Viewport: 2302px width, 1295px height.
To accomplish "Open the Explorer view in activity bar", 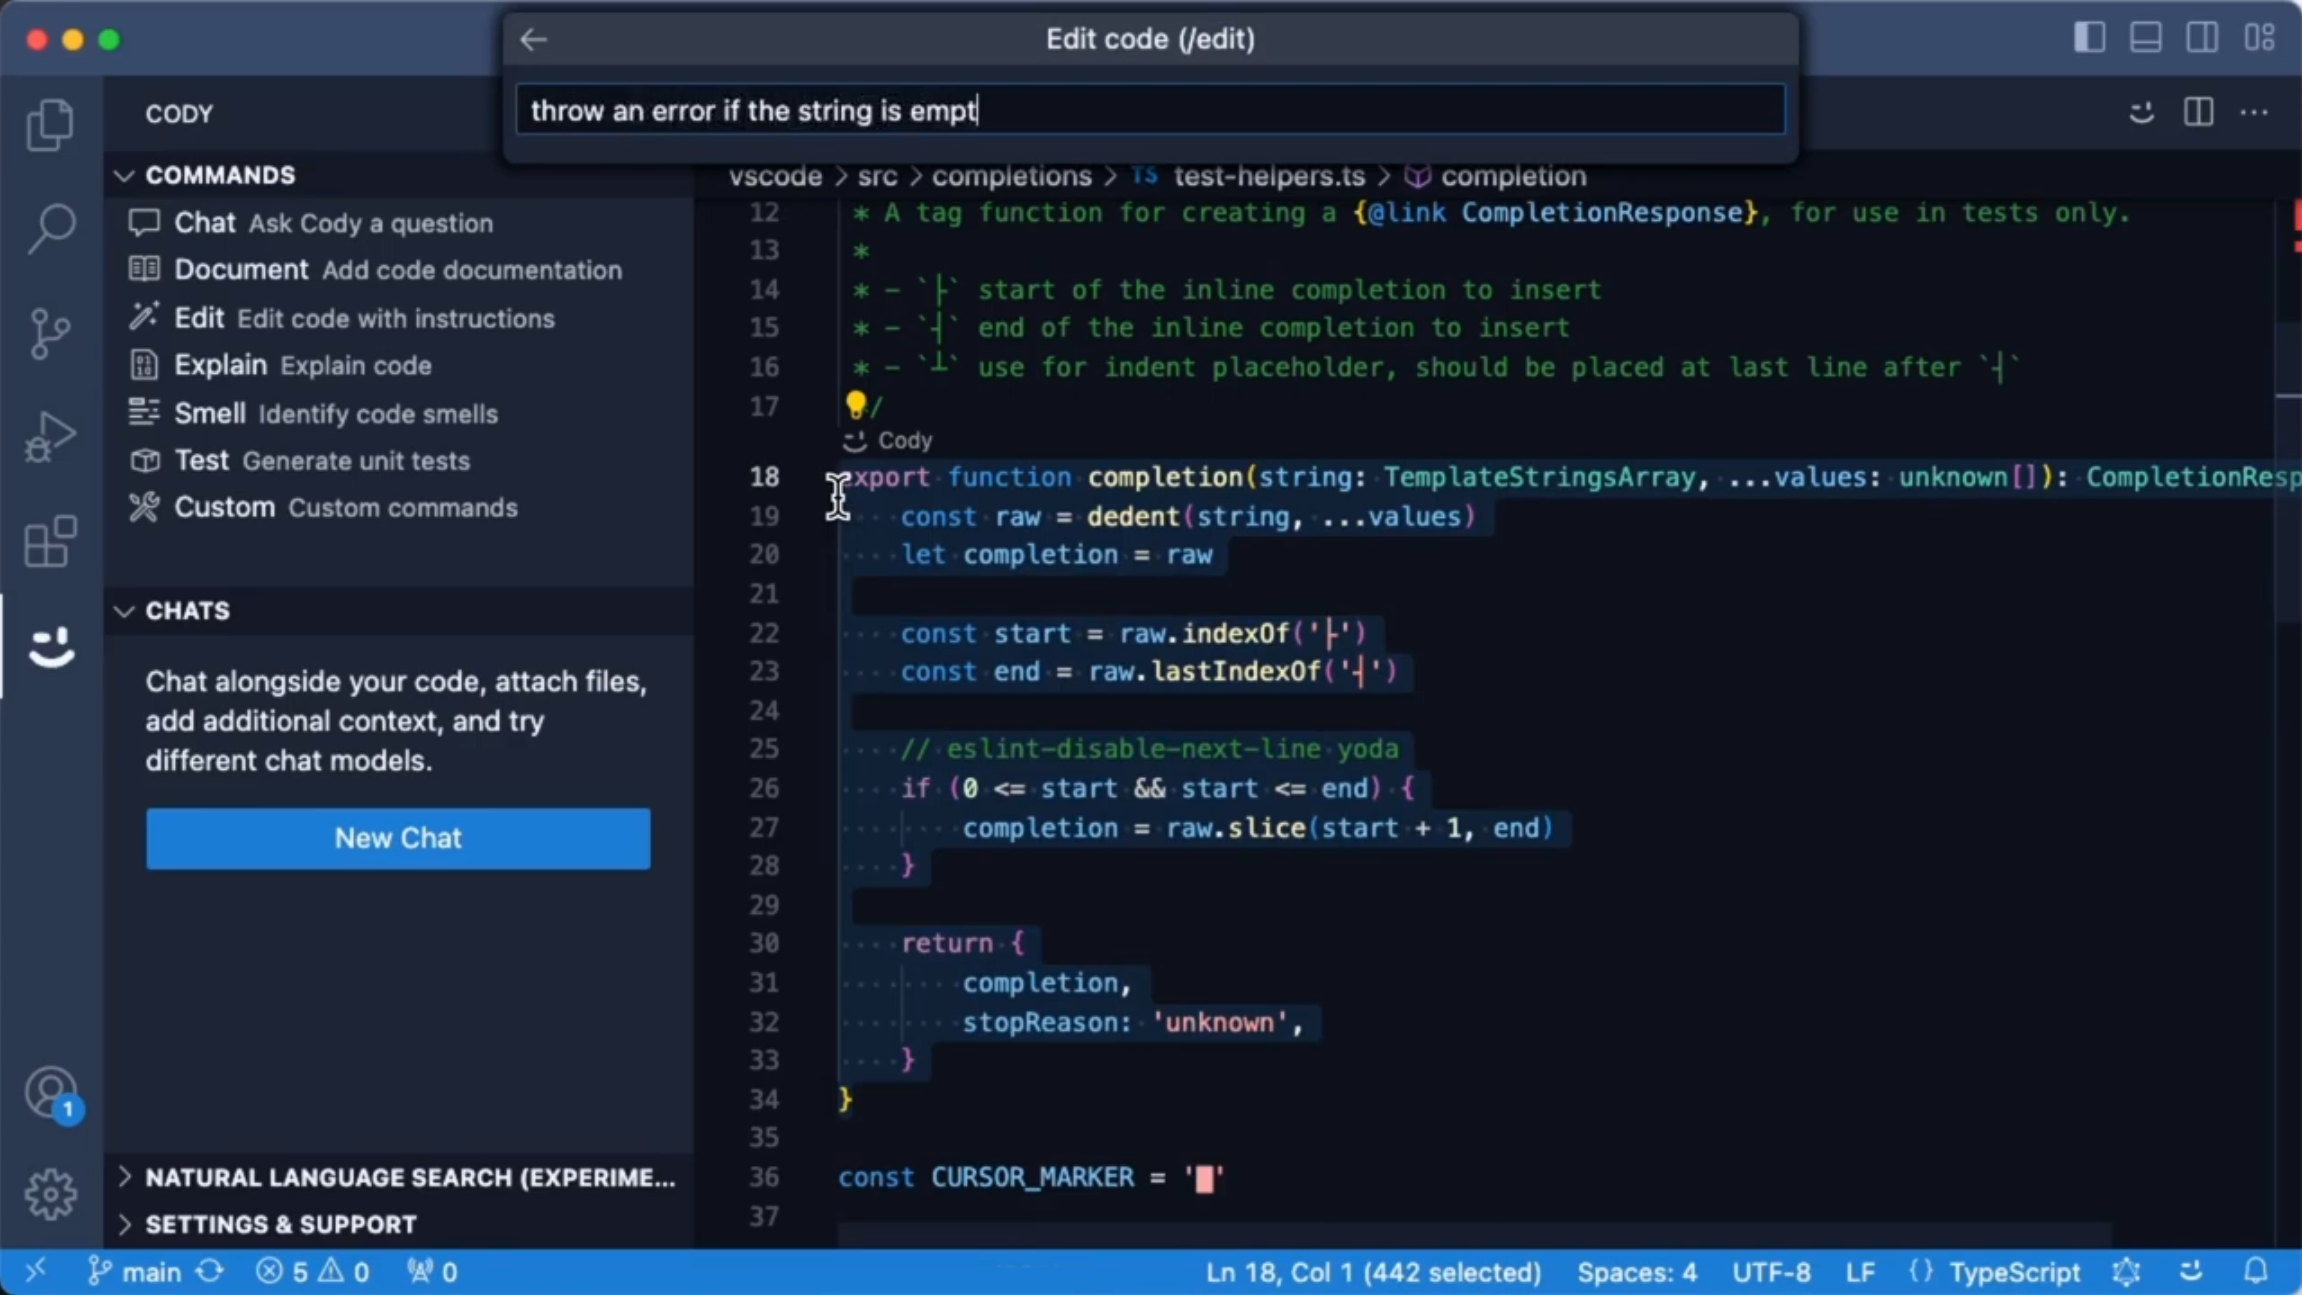I will [x=50, y=124].
